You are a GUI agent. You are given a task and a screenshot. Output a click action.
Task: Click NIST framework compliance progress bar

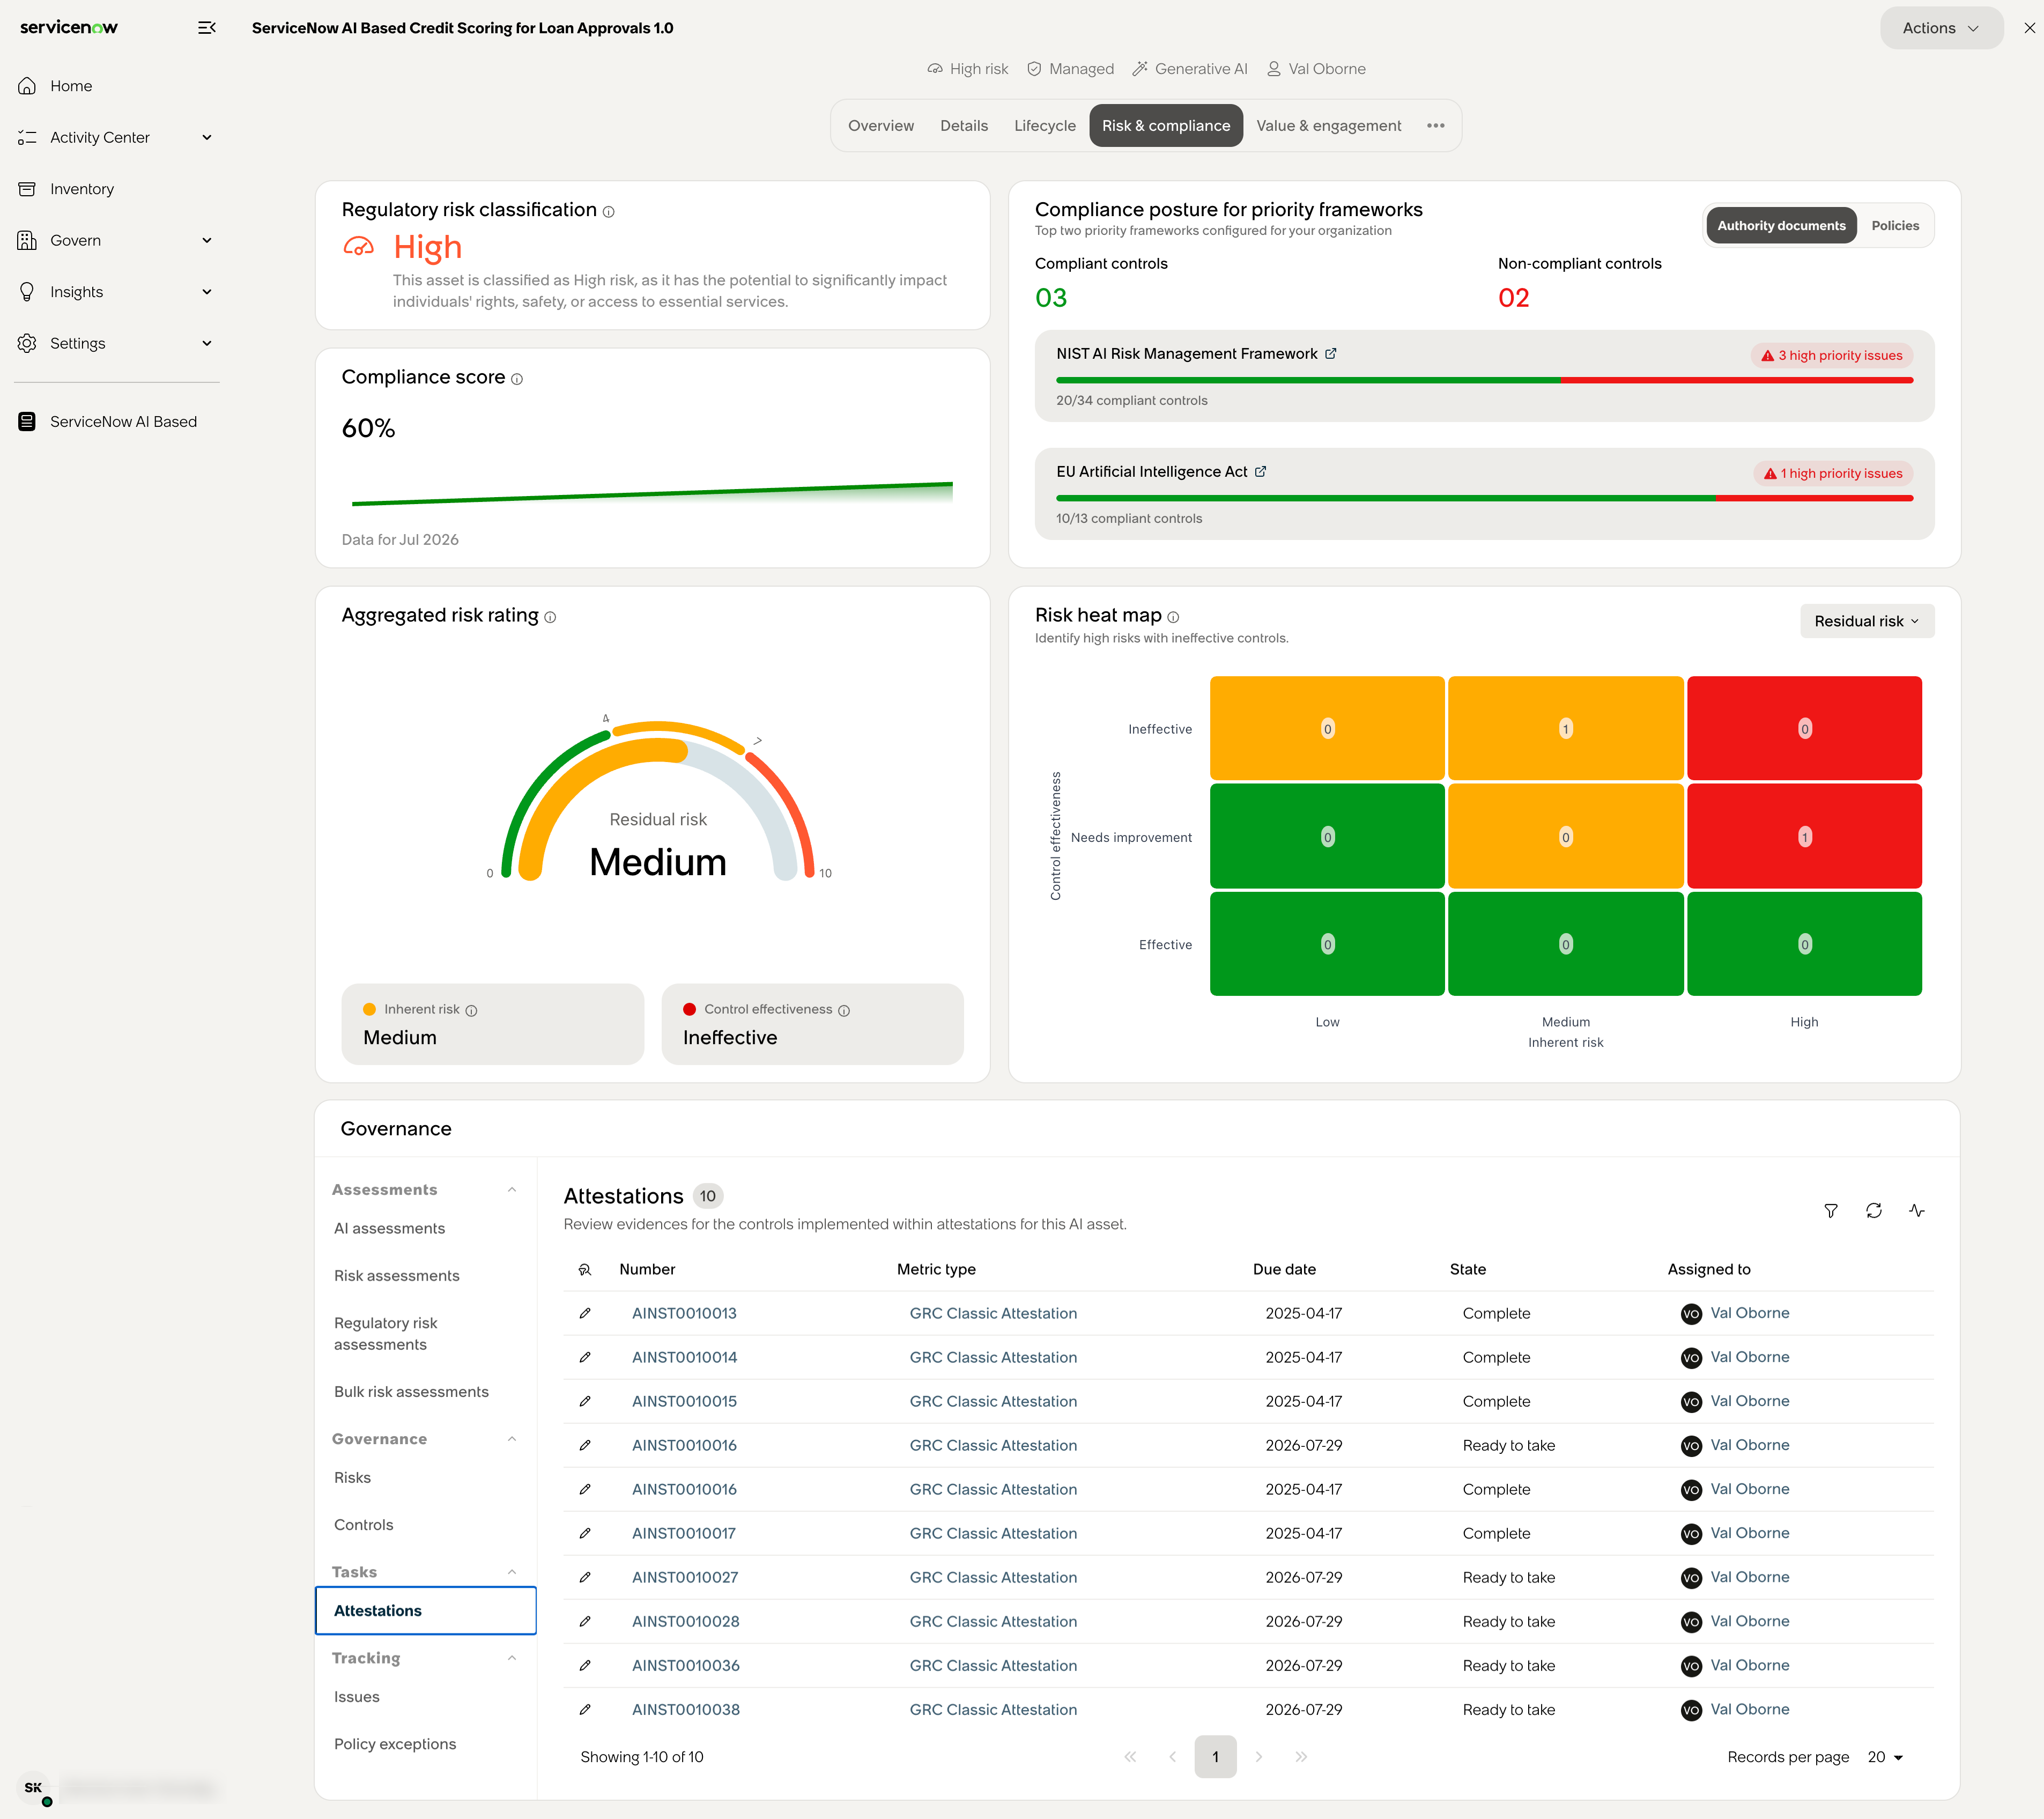1485,380
